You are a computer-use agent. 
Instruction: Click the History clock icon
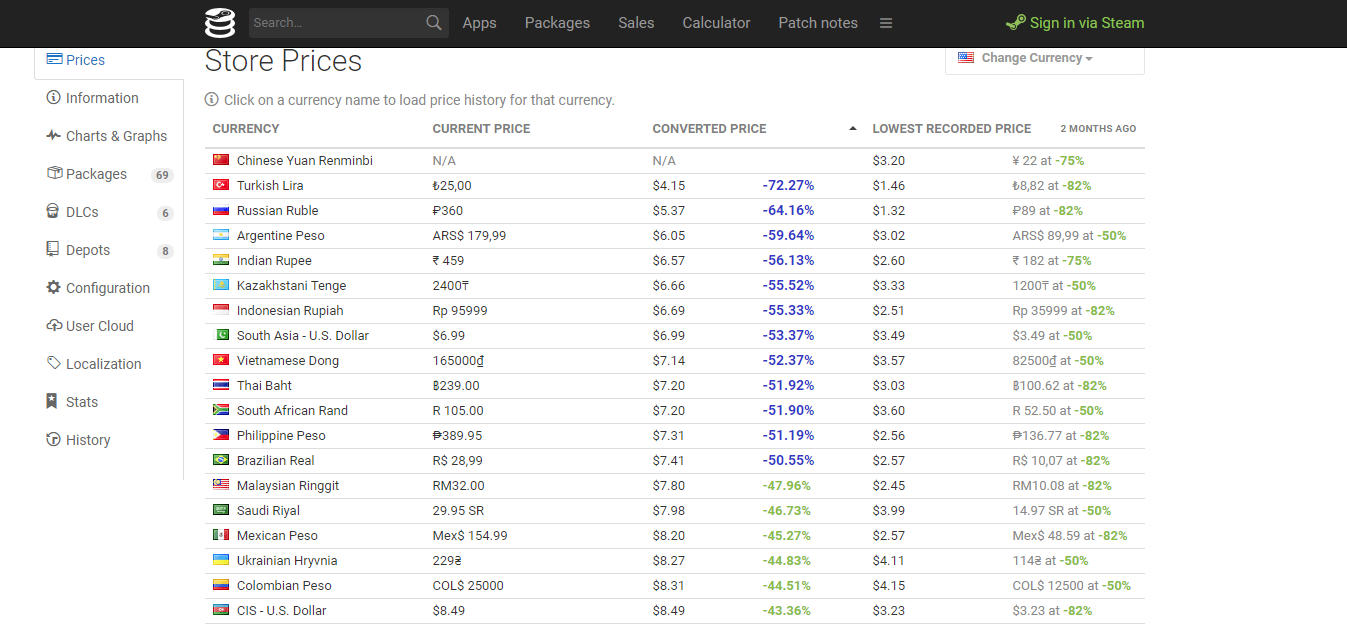[x=52, y=439]
